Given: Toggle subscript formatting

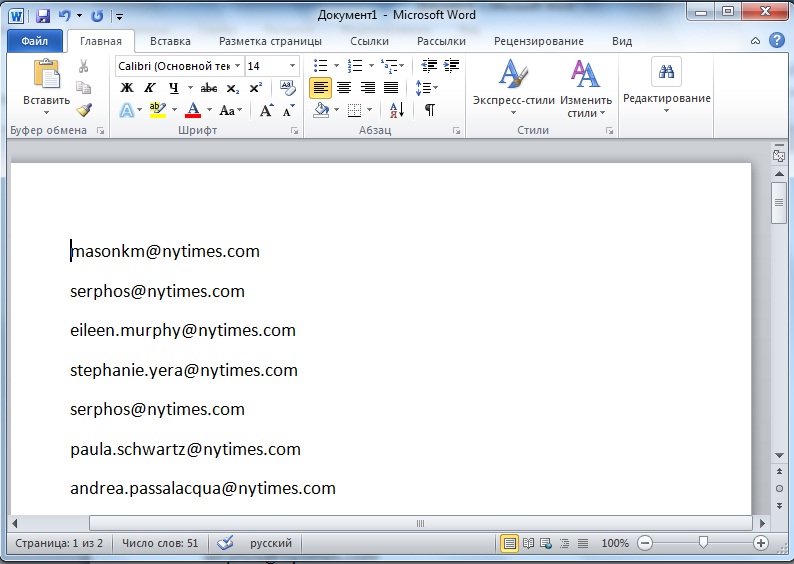Looking at the screenshot, I should coord(232,88).
